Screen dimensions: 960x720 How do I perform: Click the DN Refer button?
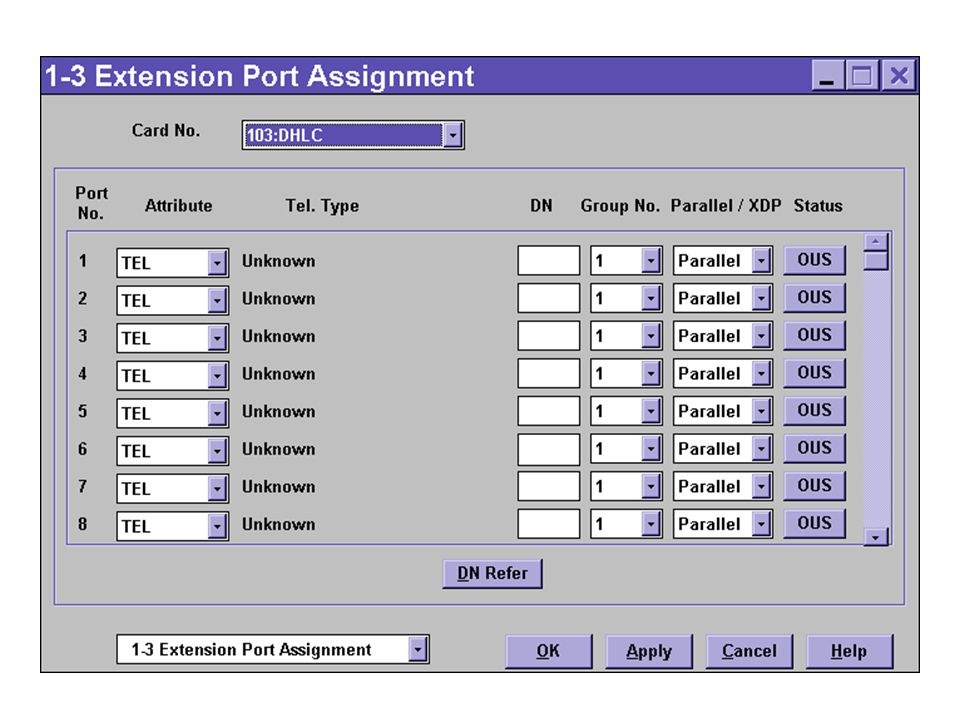(492, 574)
